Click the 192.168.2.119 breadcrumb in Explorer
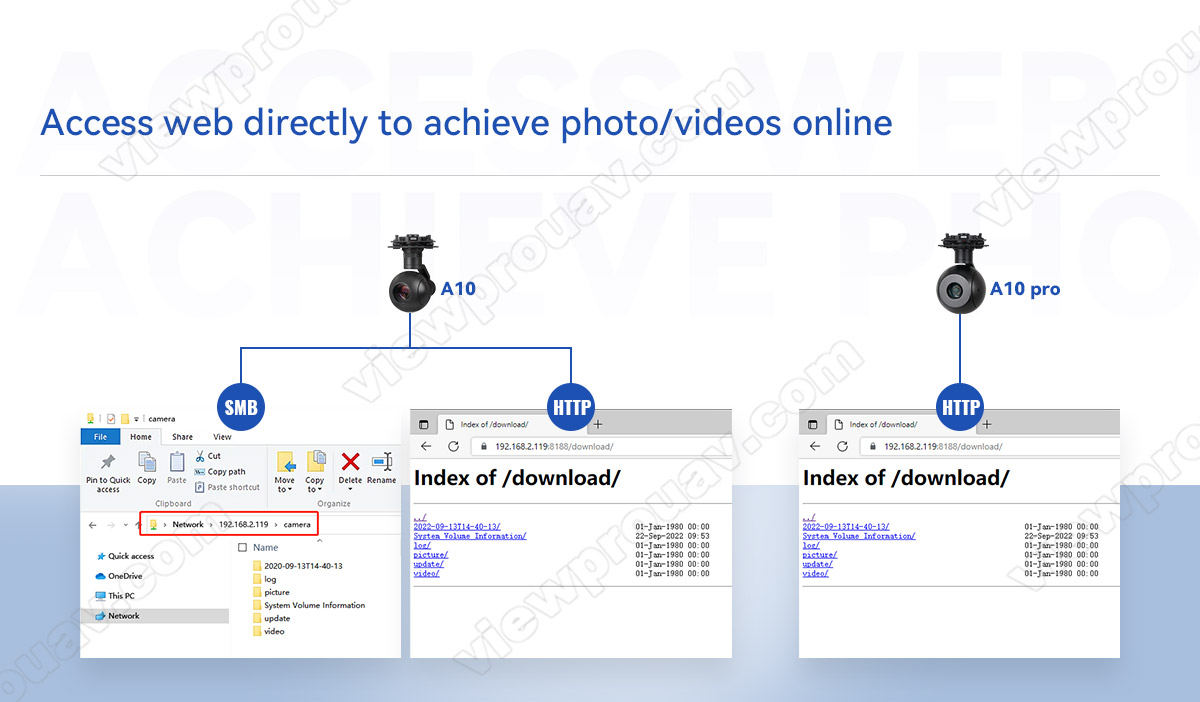This screenshot has height=702, width=1200. [243, 525]
